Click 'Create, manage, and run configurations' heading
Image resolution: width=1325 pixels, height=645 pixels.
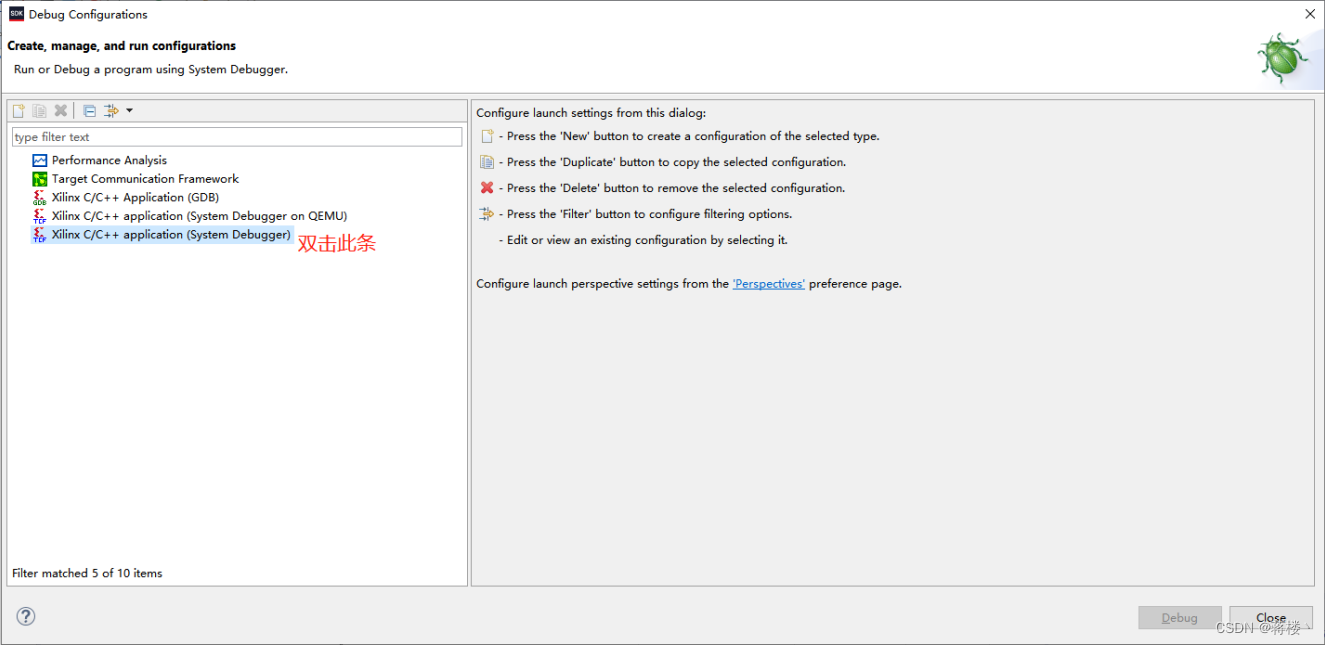[122, 46]
